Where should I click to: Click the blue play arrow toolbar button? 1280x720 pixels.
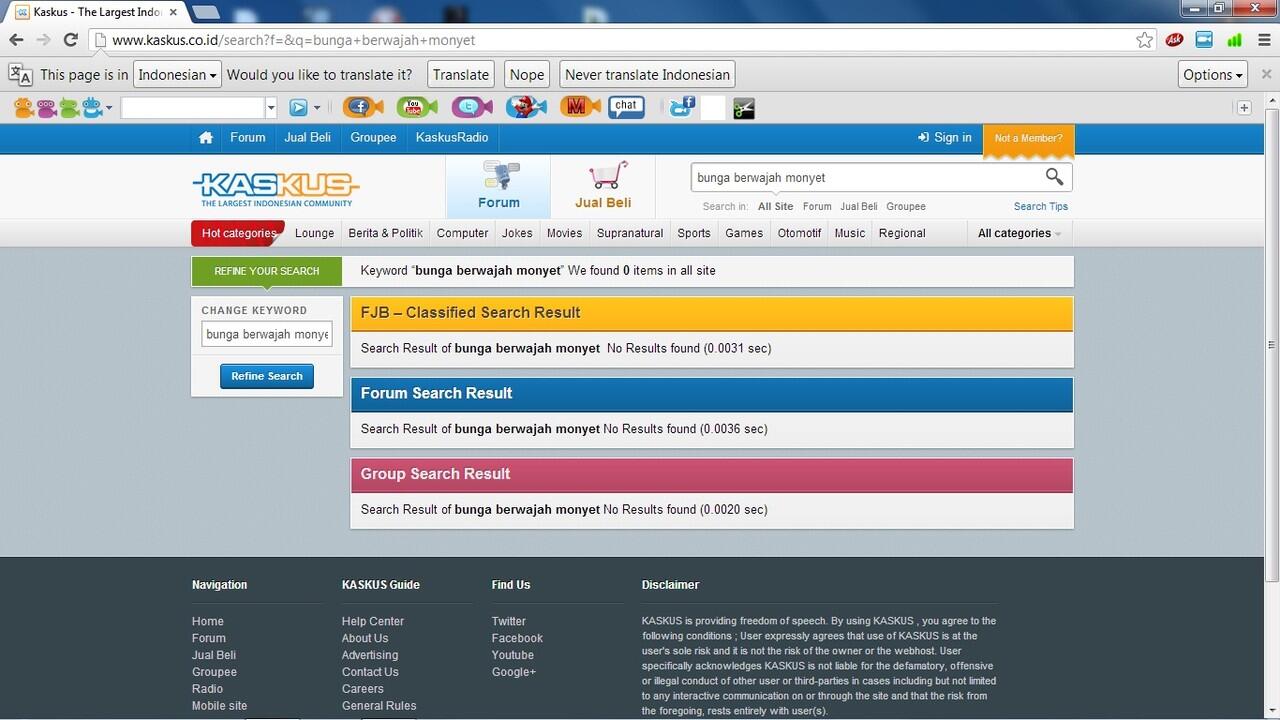[x=298, y=107]
